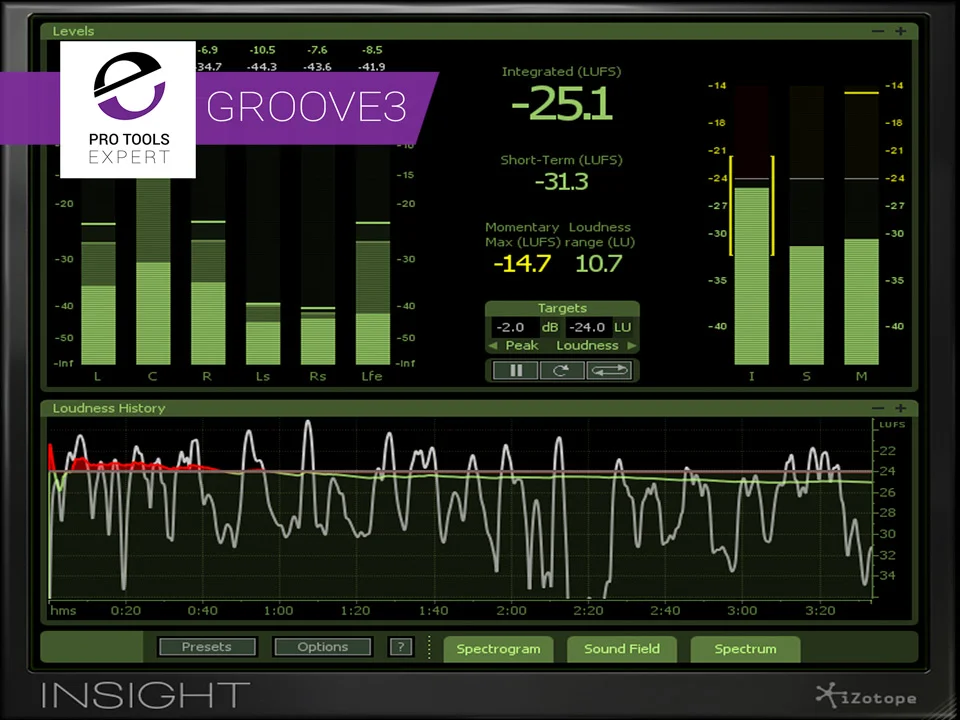This screenshot has height=720, width=960.
Task: Click the Integrated (I) loudness meter bar
Action: 752,225
